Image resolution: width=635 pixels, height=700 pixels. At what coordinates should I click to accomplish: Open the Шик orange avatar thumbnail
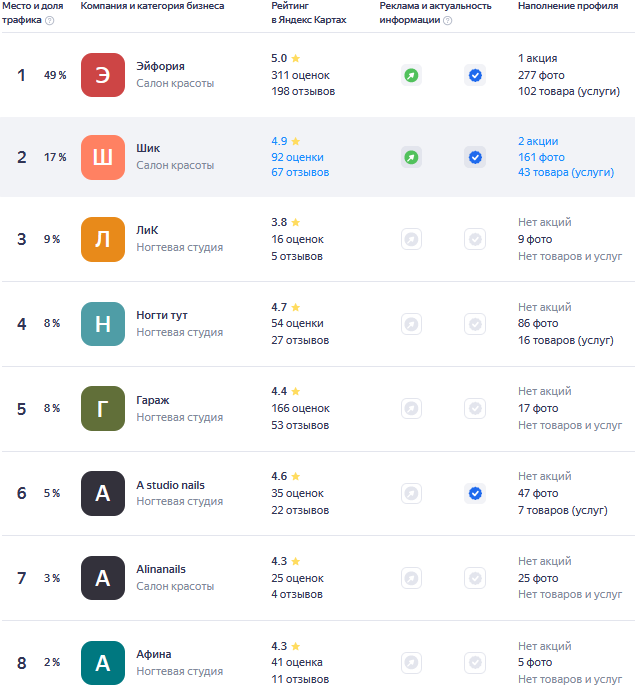[103, 157]
